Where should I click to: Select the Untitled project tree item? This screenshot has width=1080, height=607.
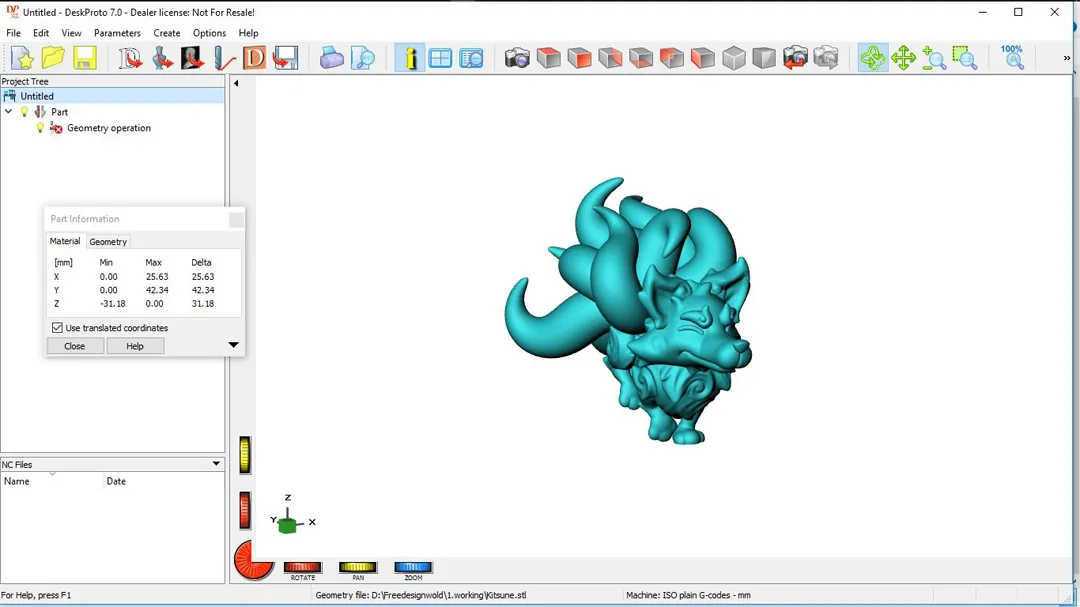coord(37,96)
